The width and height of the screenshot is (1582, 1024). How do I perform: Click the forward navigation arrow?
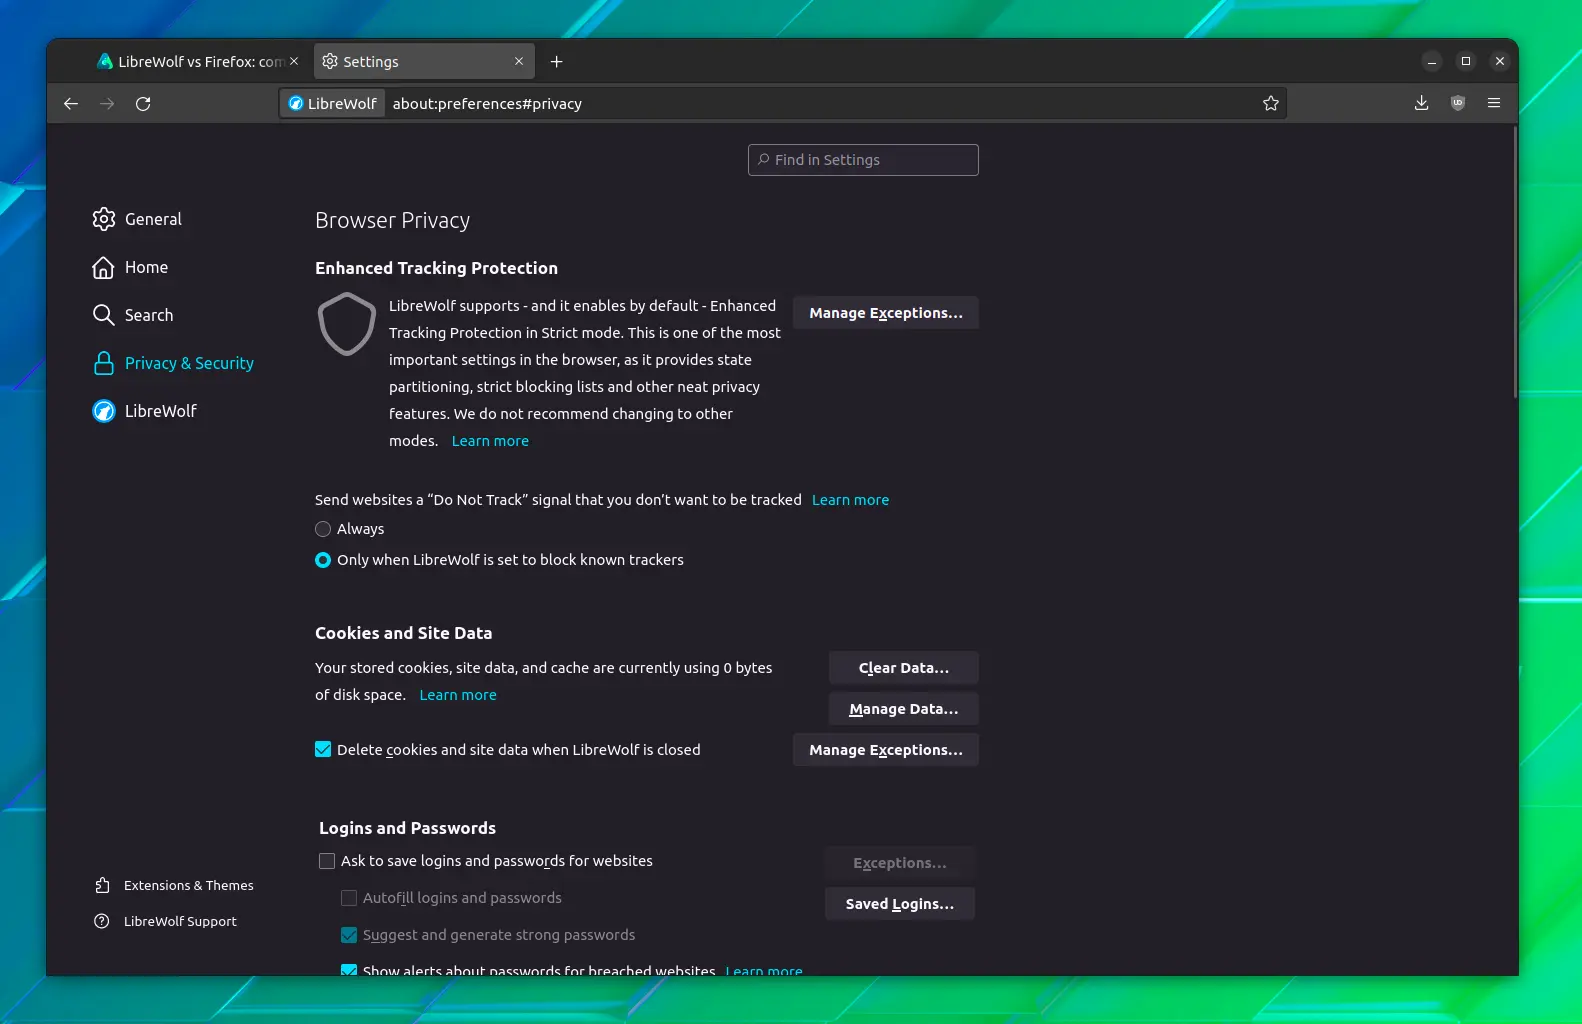click(x=107, y=104)
